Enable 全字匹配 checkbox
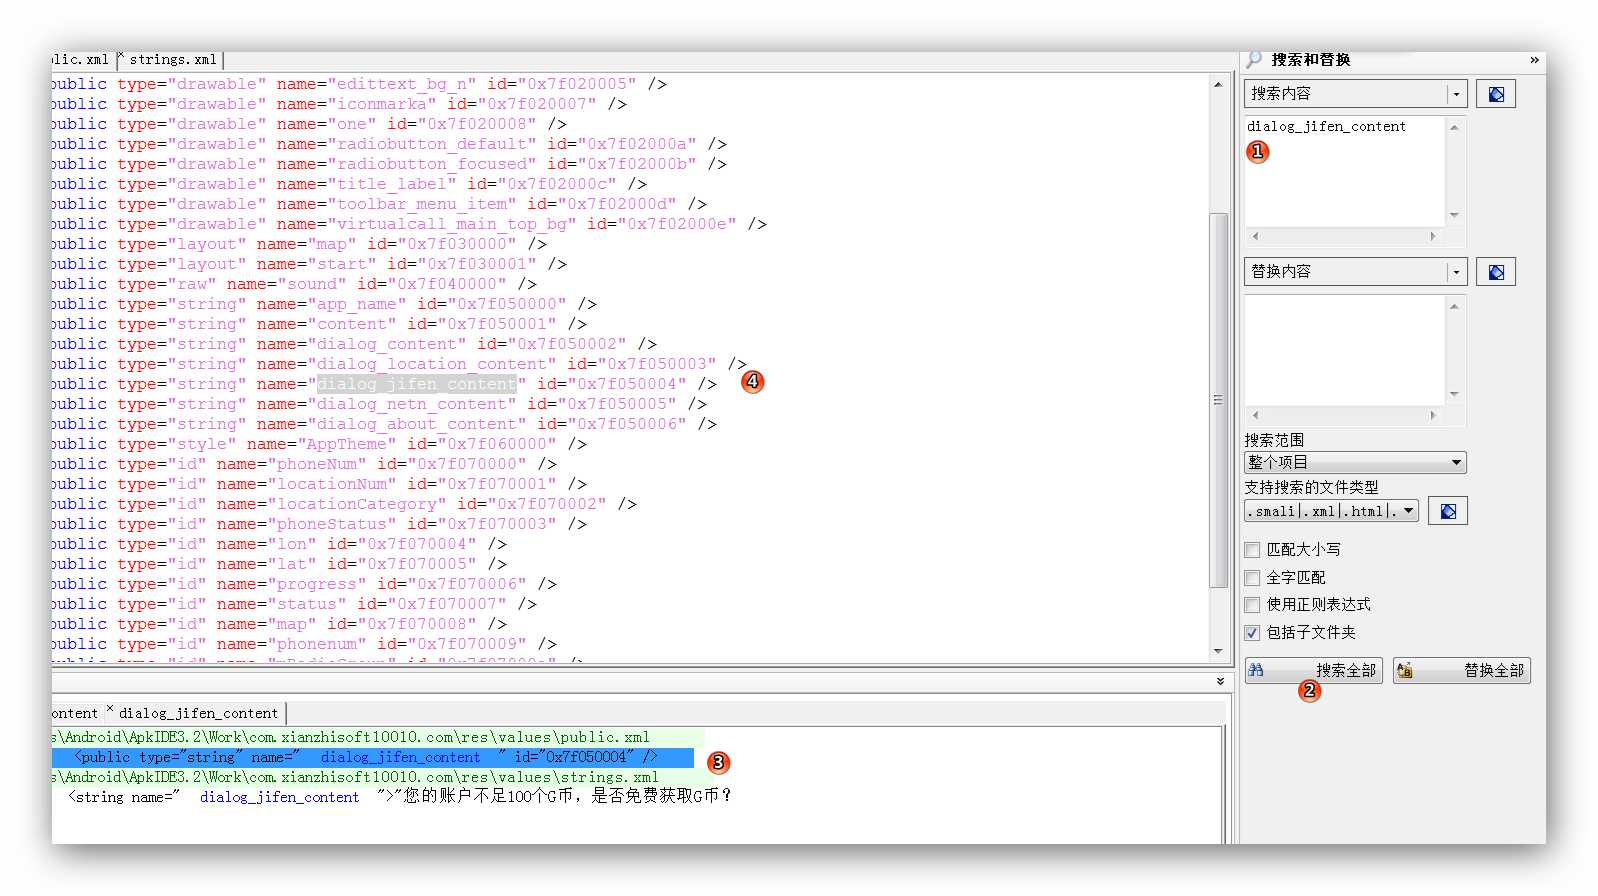The height and width of the screenshot is (896, 1598). pyautogui.click(x=1252, y=578)
